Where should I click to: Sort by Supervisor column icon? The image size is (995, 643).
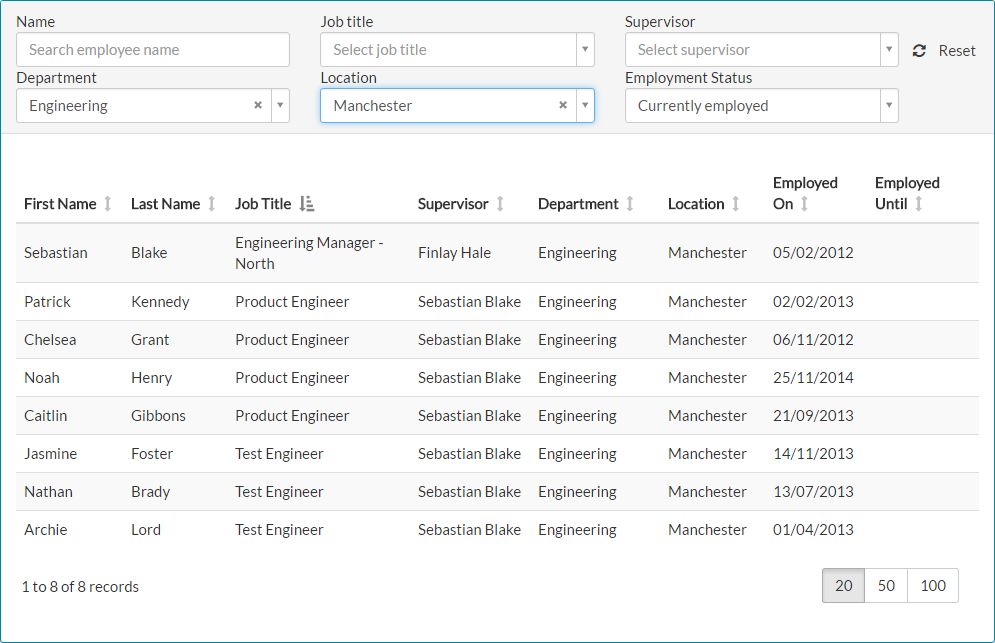500,204
